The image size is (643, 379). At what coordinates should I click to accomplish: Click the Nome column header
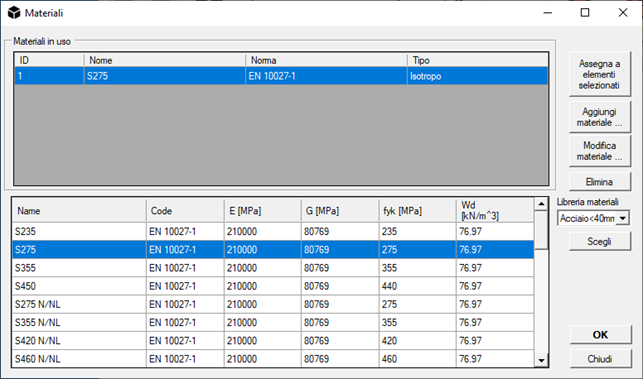click(x=165, y=60)
